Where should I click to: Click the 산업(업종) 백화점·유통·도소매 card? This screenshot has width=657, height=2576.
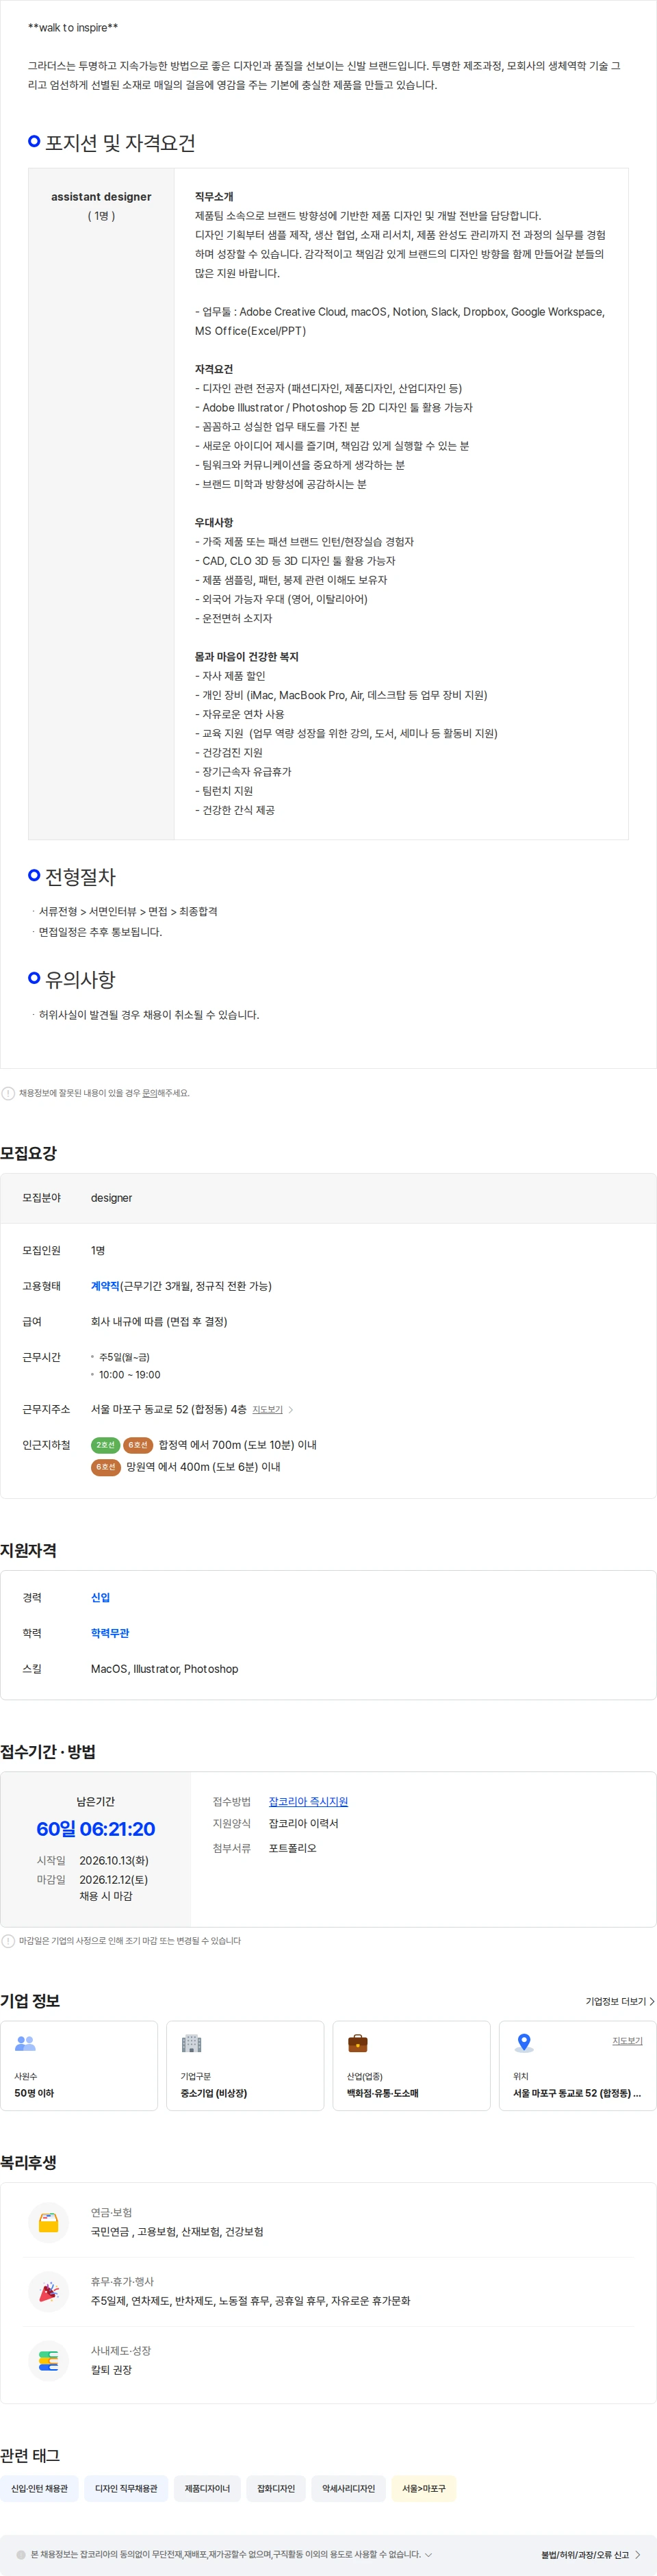tap(411, 2066)
